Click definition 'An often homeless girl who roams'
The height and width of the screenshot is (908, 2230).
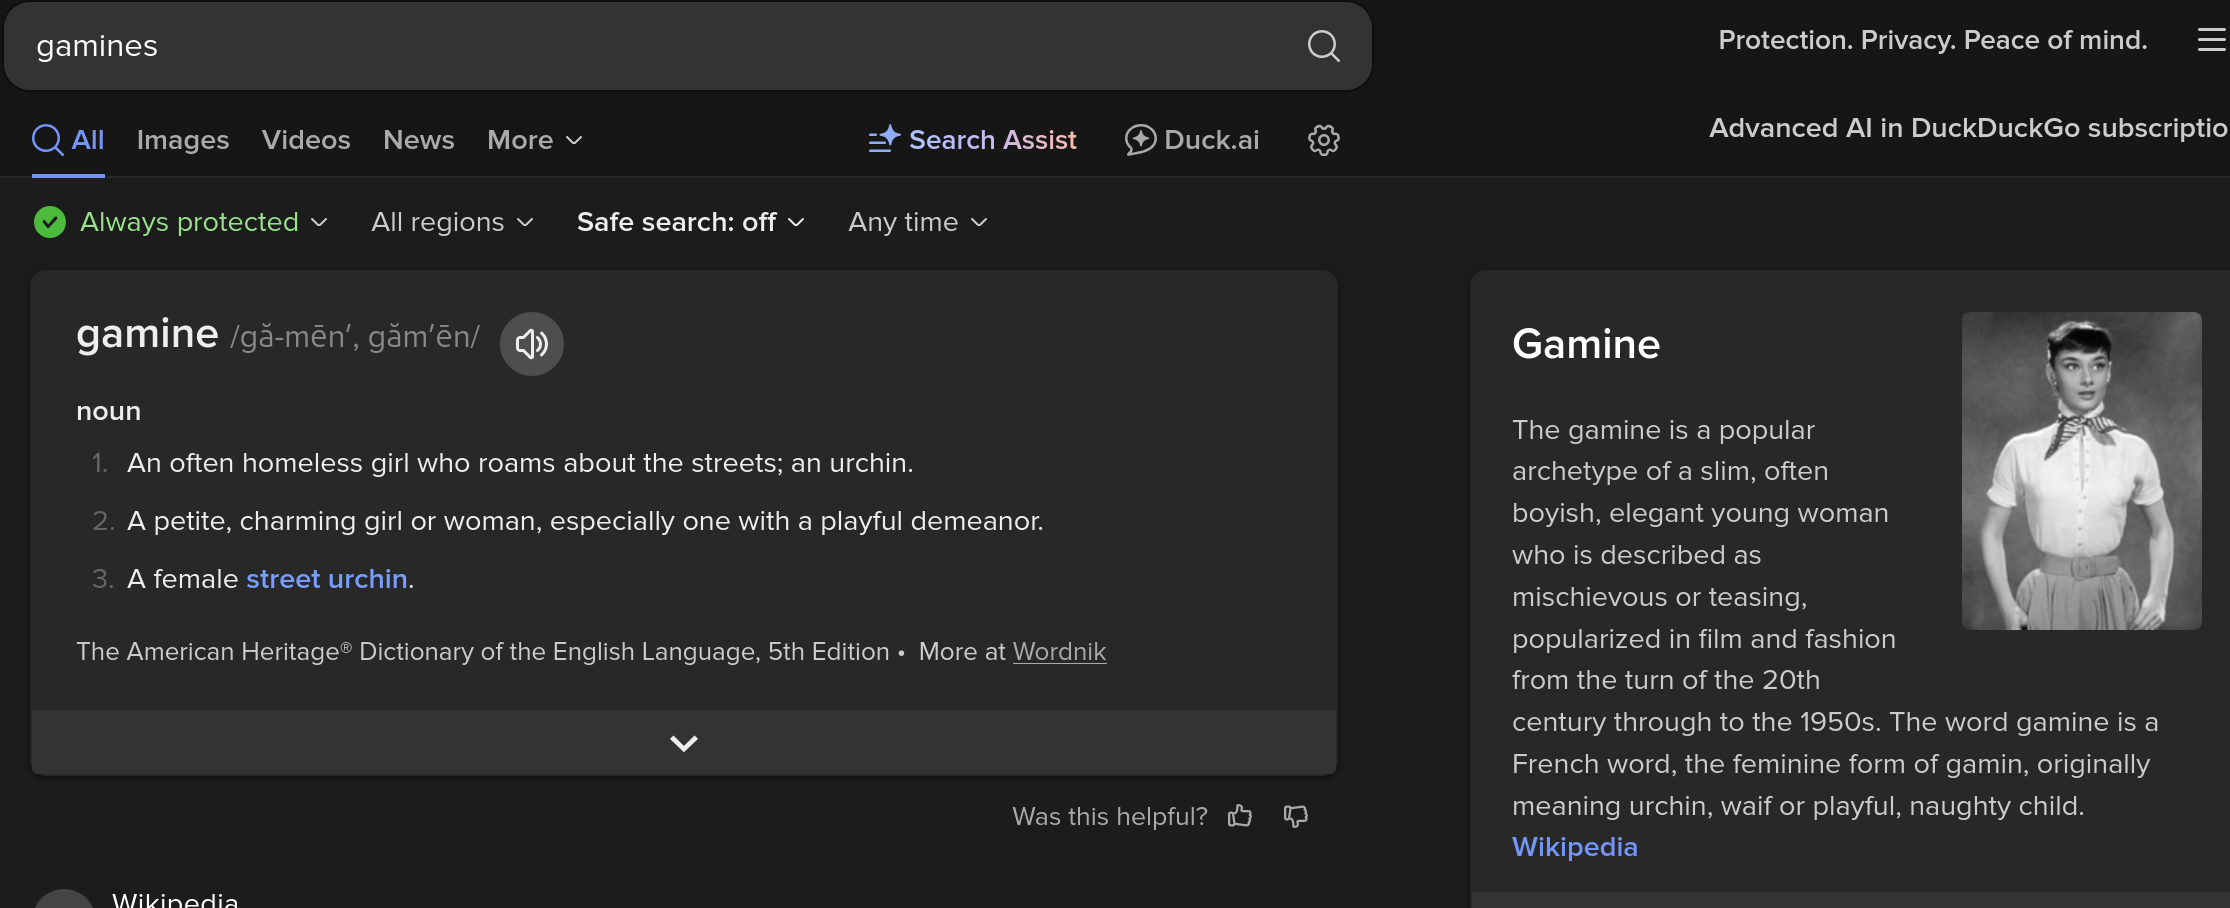click(x=520, y=463)
